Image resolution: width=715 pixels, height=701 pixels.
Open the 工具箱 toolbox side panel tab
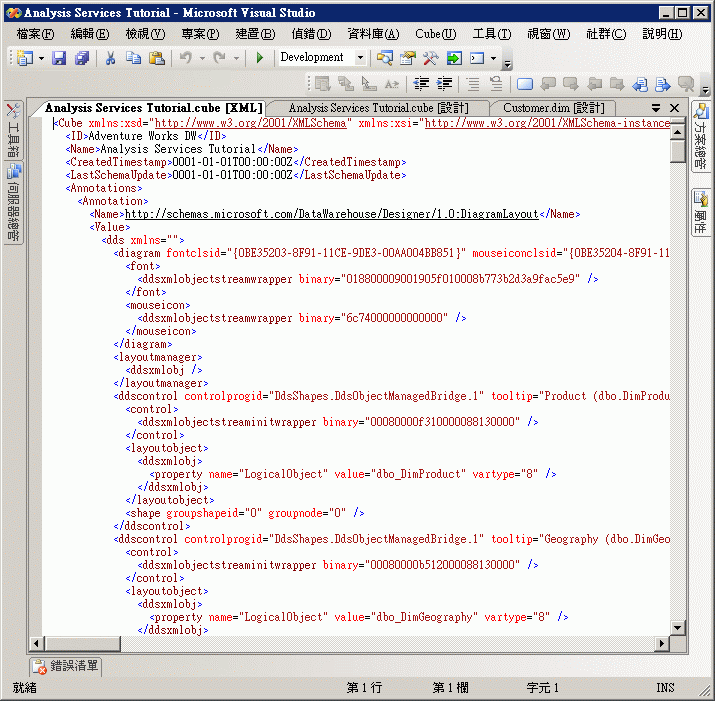coord(13,130)
